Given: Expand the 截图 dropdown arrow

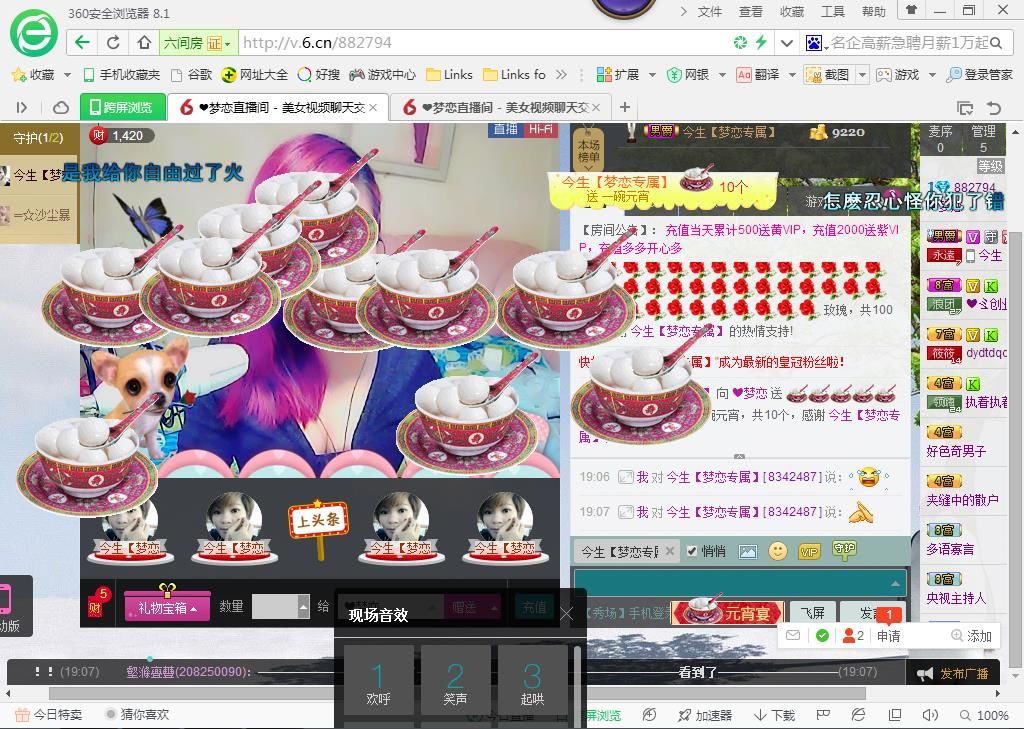Looking at the screenshot, I should coord(862,75).
